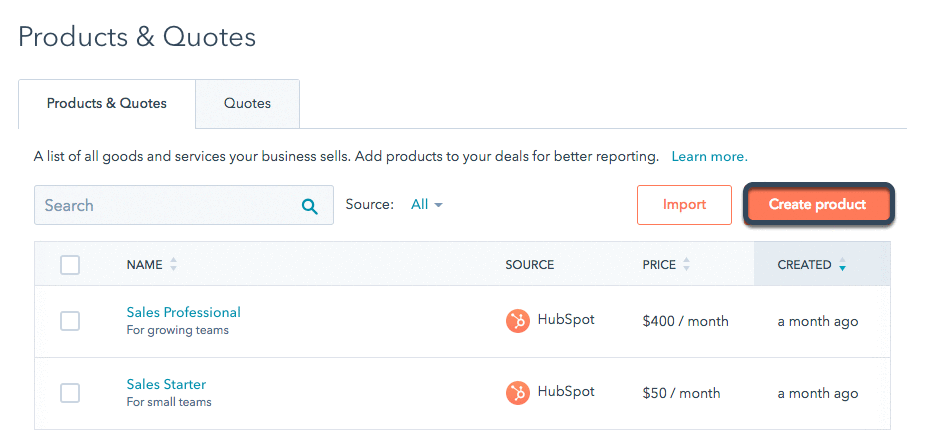
Task: Click the Create product button
Action: (x=817, y=205)
